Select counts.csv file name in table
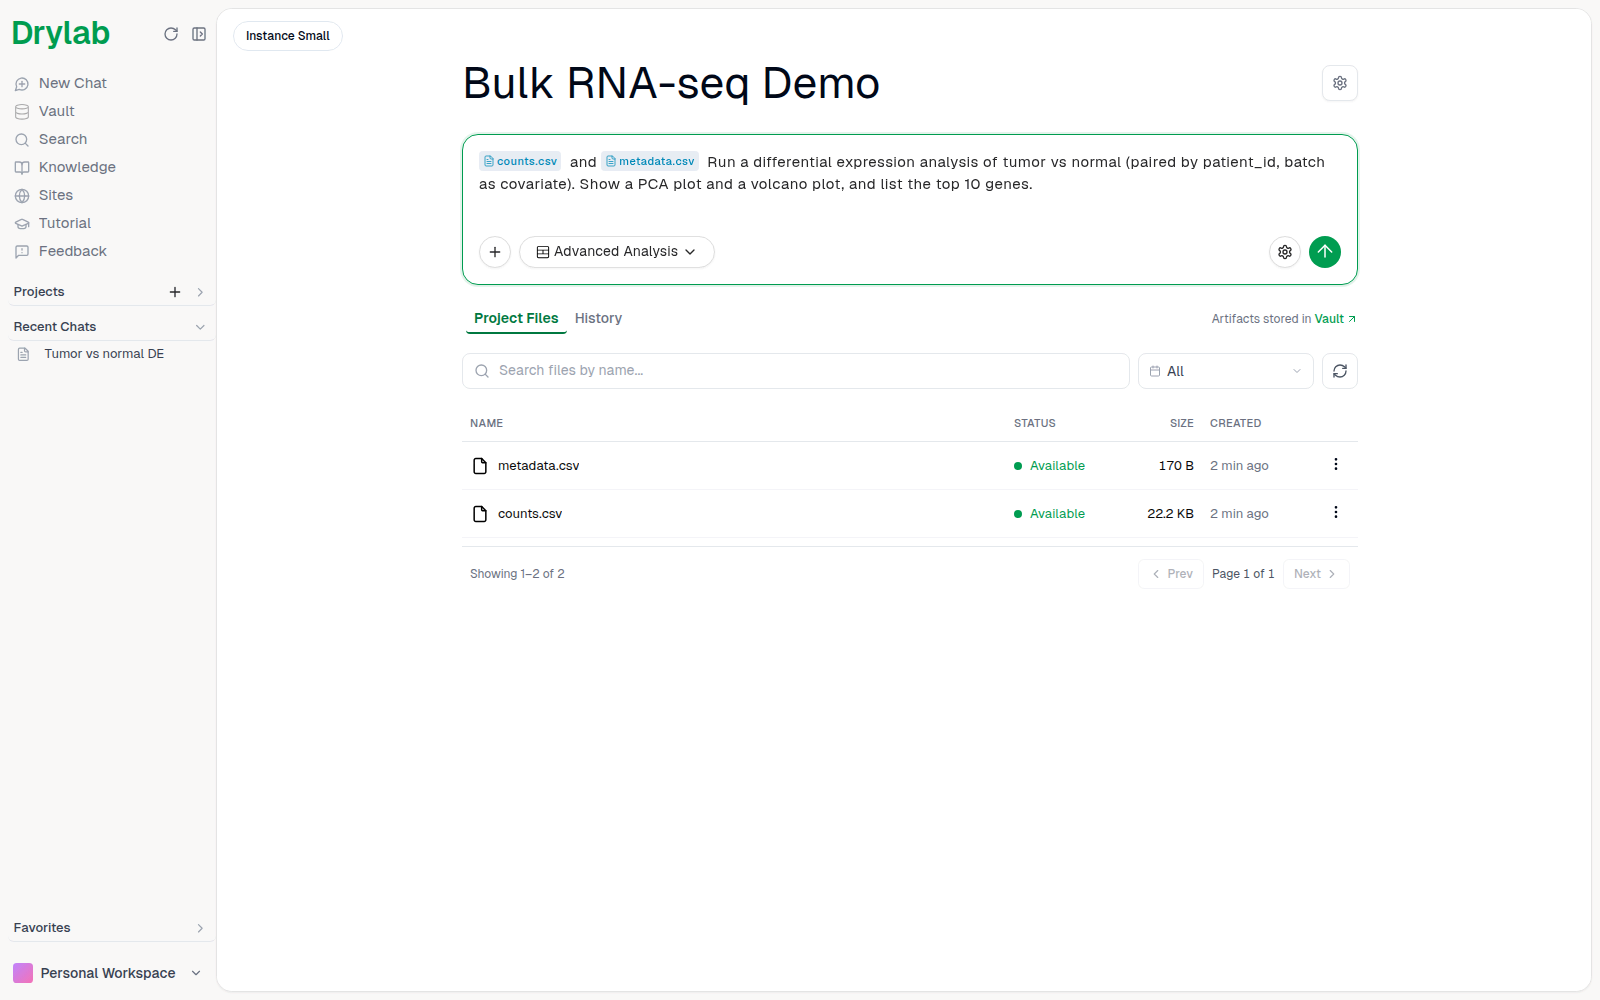Viewport: 1600px width, 1000px height. point(530,514)
